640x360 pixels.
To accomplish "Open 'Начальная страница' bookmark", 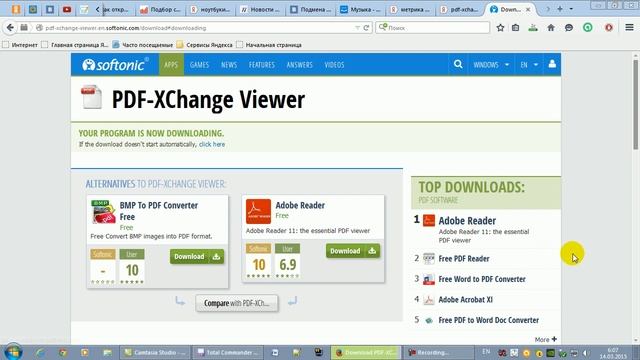I will [269, 44].
